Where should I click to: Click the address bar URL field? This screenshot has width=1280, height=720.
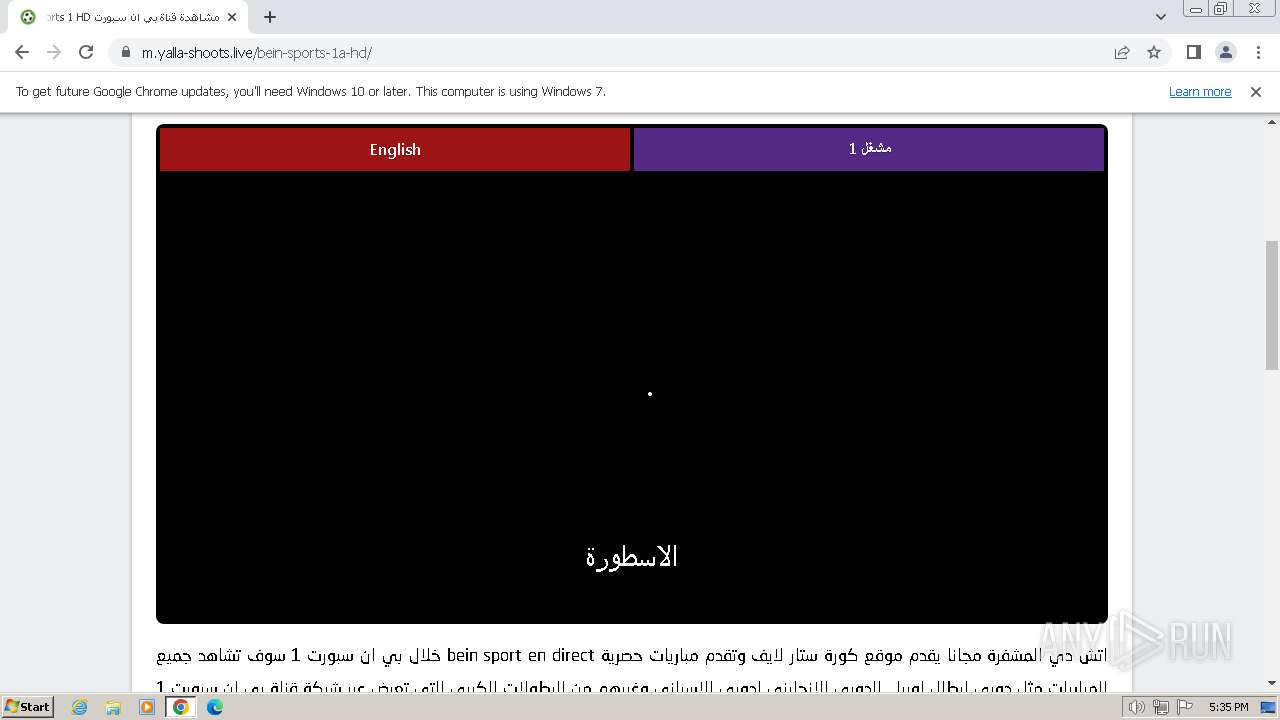pyautogui.click(x=610, y=53)
